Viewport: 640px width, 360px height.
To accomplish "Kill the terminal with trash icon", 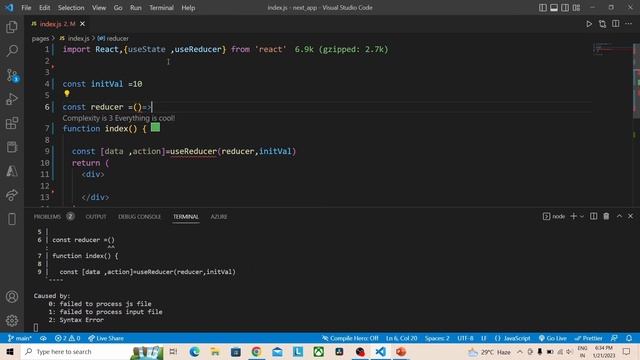I will point(606,216).
